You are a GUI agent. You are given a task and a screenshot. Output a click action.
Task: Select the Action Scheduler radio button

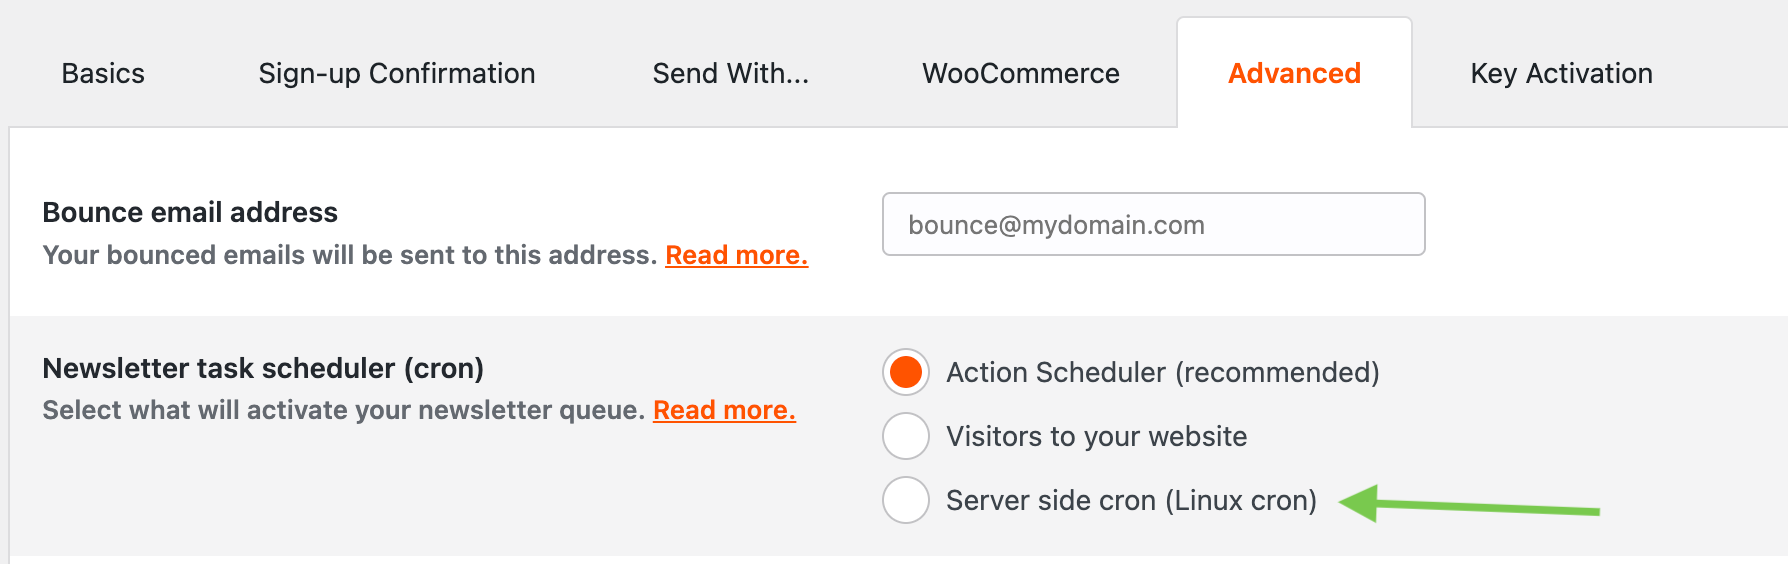pyautogui.click(x=906, y=372)
